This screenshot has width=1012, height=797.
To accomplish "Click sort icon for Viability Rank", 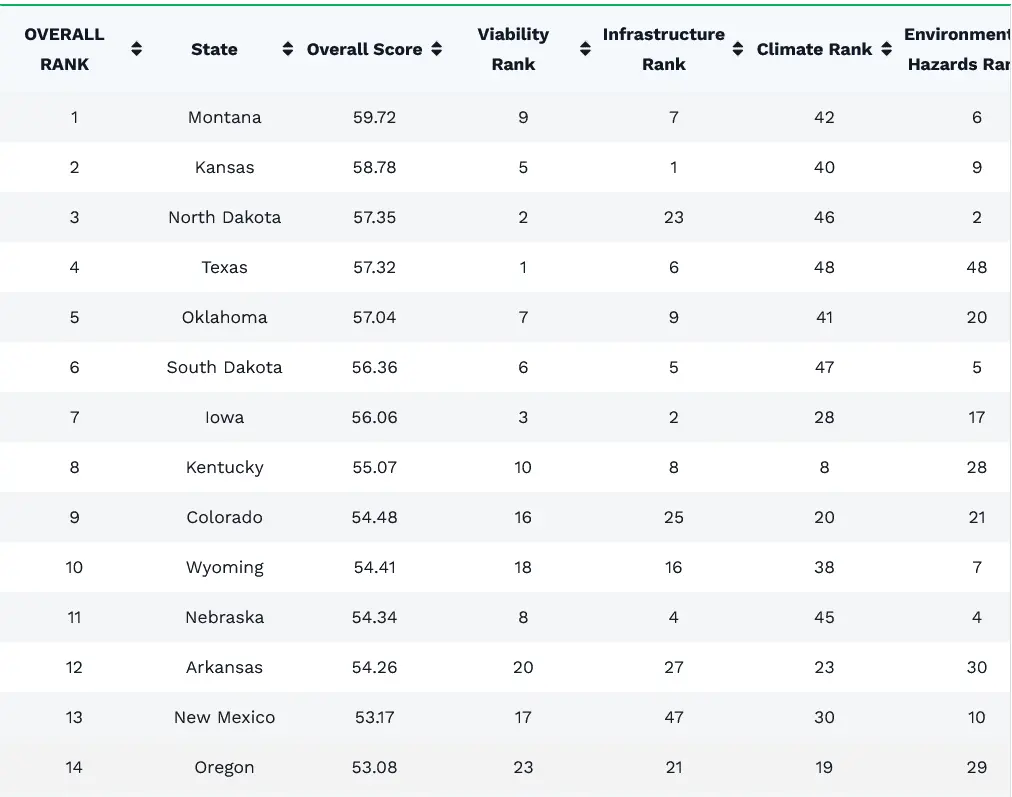I will click(585, 49).
